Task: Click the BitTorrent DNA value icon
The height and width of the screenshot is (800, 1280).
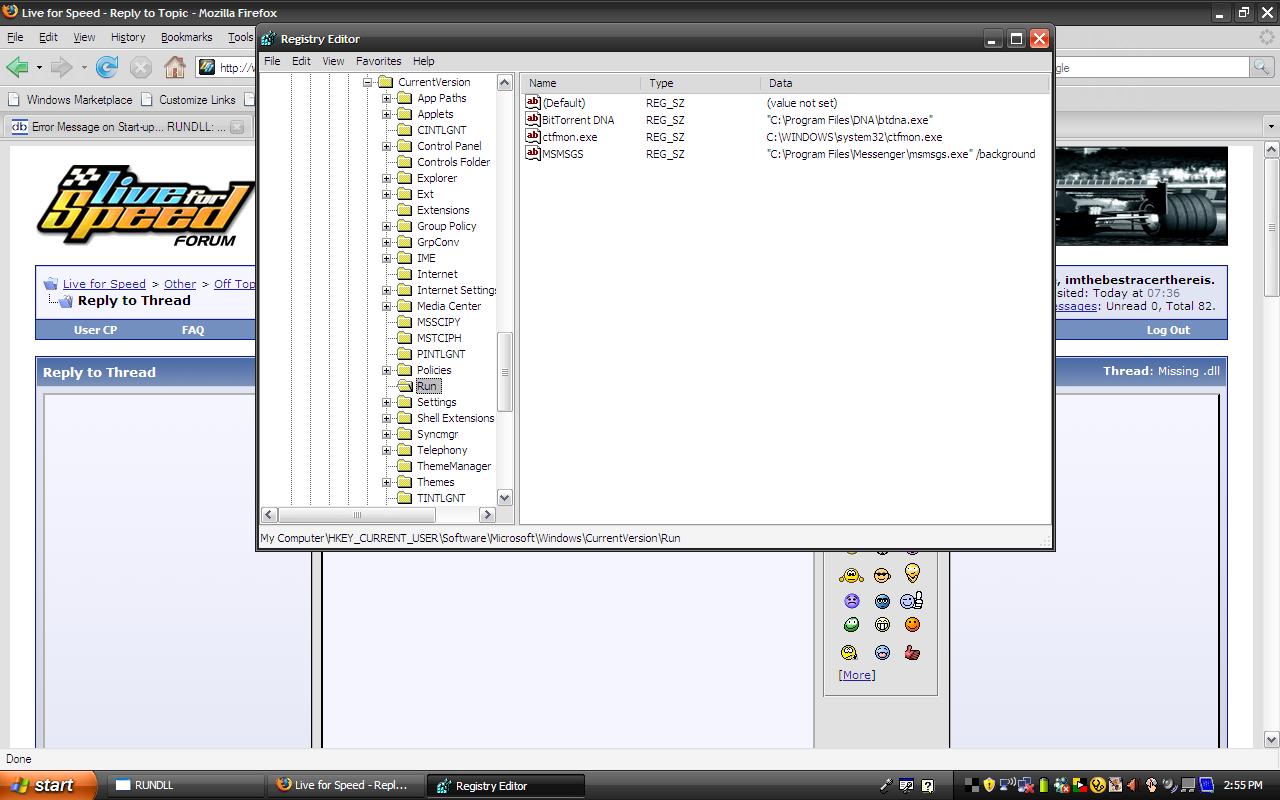Action: (x=533, y=119)
